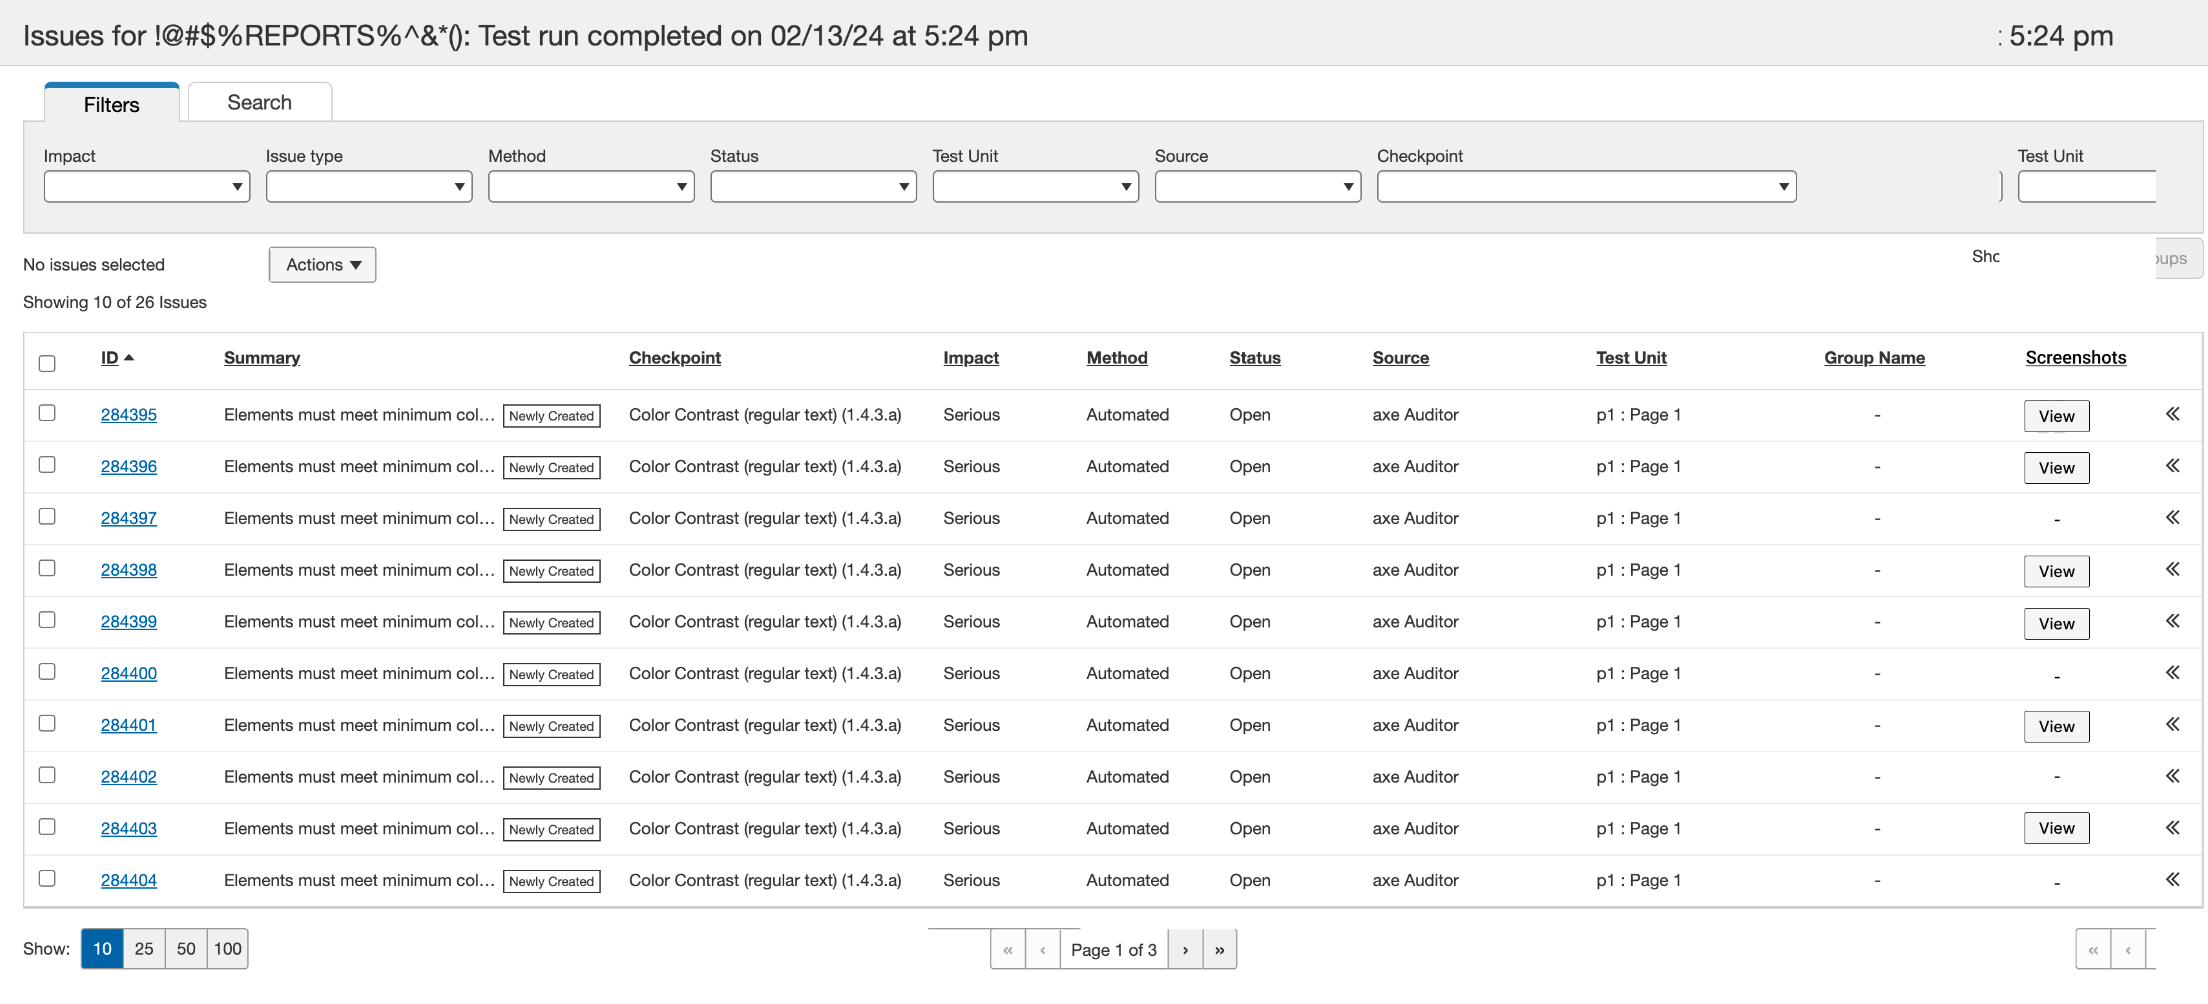The image size is (2208, 1004).
Task: Show 50 issues per page
Action: [x=186, y=949]
